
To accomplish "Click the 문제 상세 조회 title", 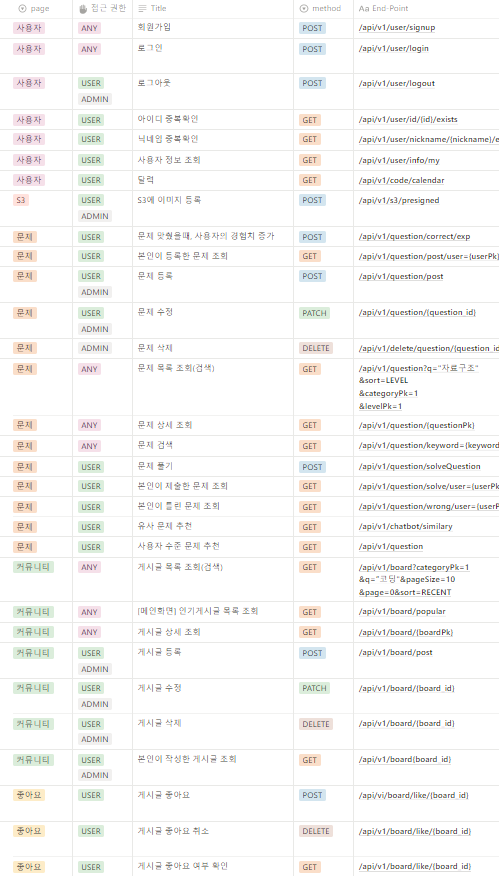I will pyautogui.click(x=165, y=425).
